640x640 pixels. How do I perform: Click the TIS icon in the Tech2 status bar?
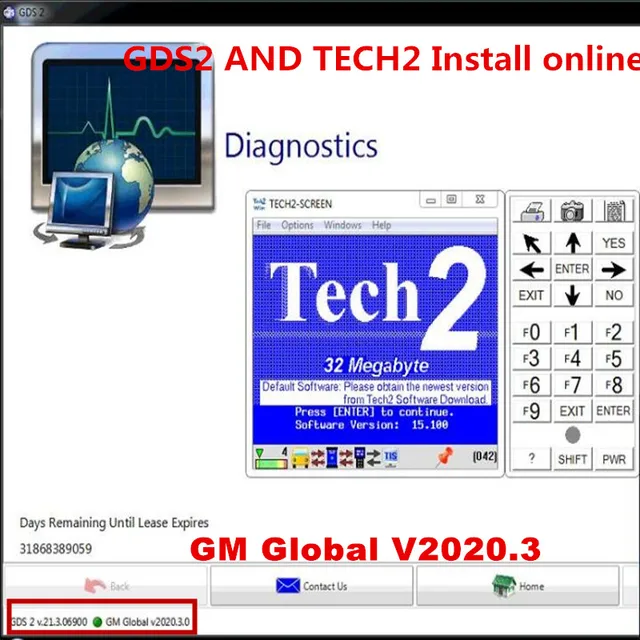coord(390,457)
